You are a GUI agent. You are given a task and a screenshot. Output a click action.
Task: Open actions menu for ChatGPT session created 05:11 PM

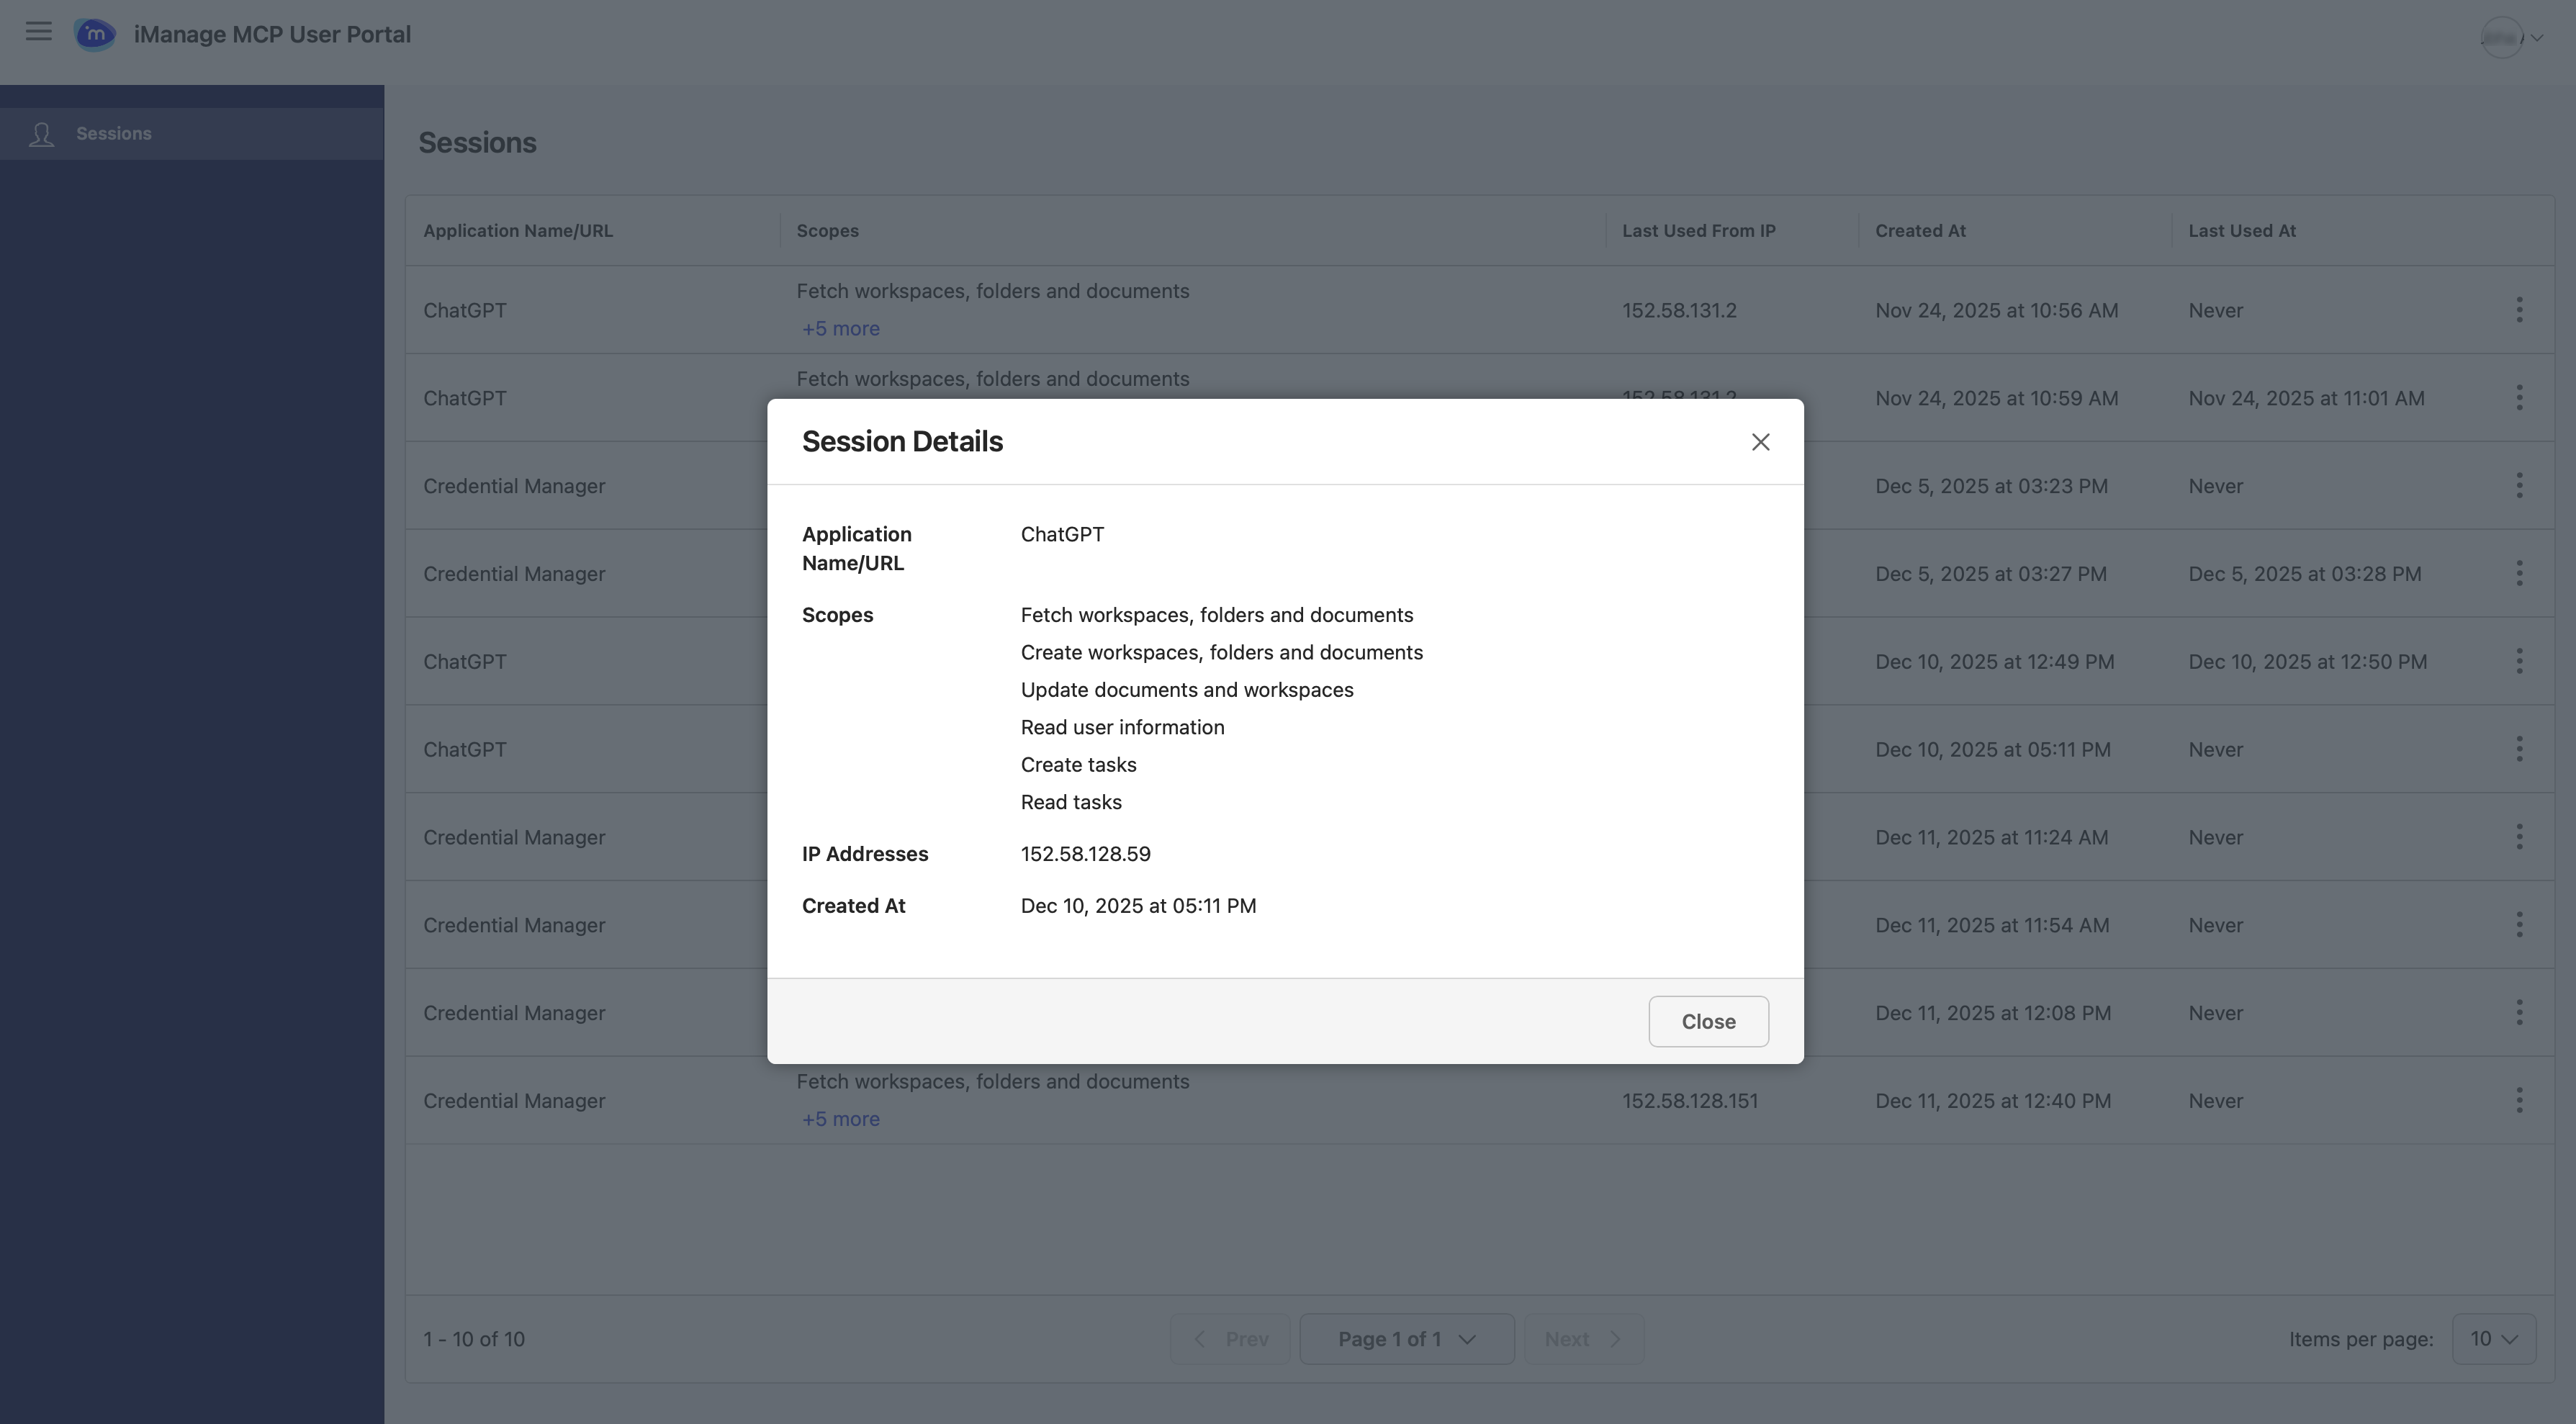click(2519, 750)
